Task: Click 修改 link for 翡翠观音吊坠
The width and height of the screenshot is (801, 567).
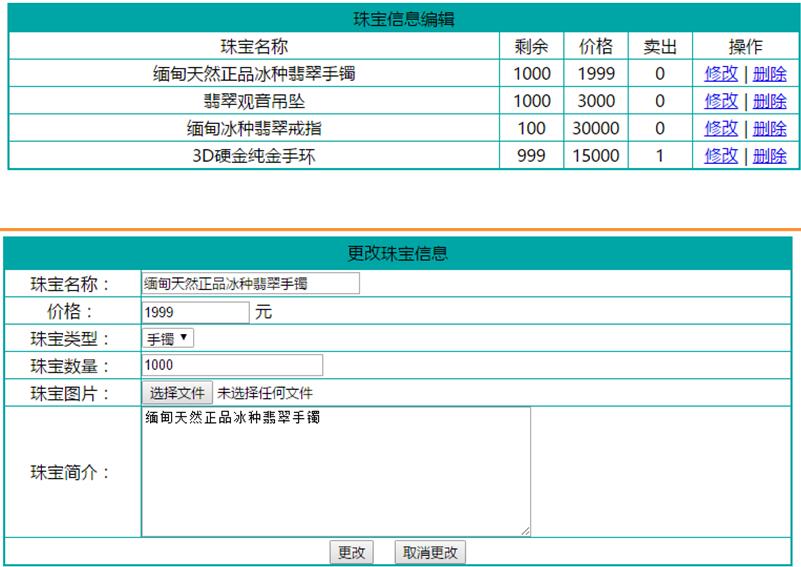Action: point(721,101)
